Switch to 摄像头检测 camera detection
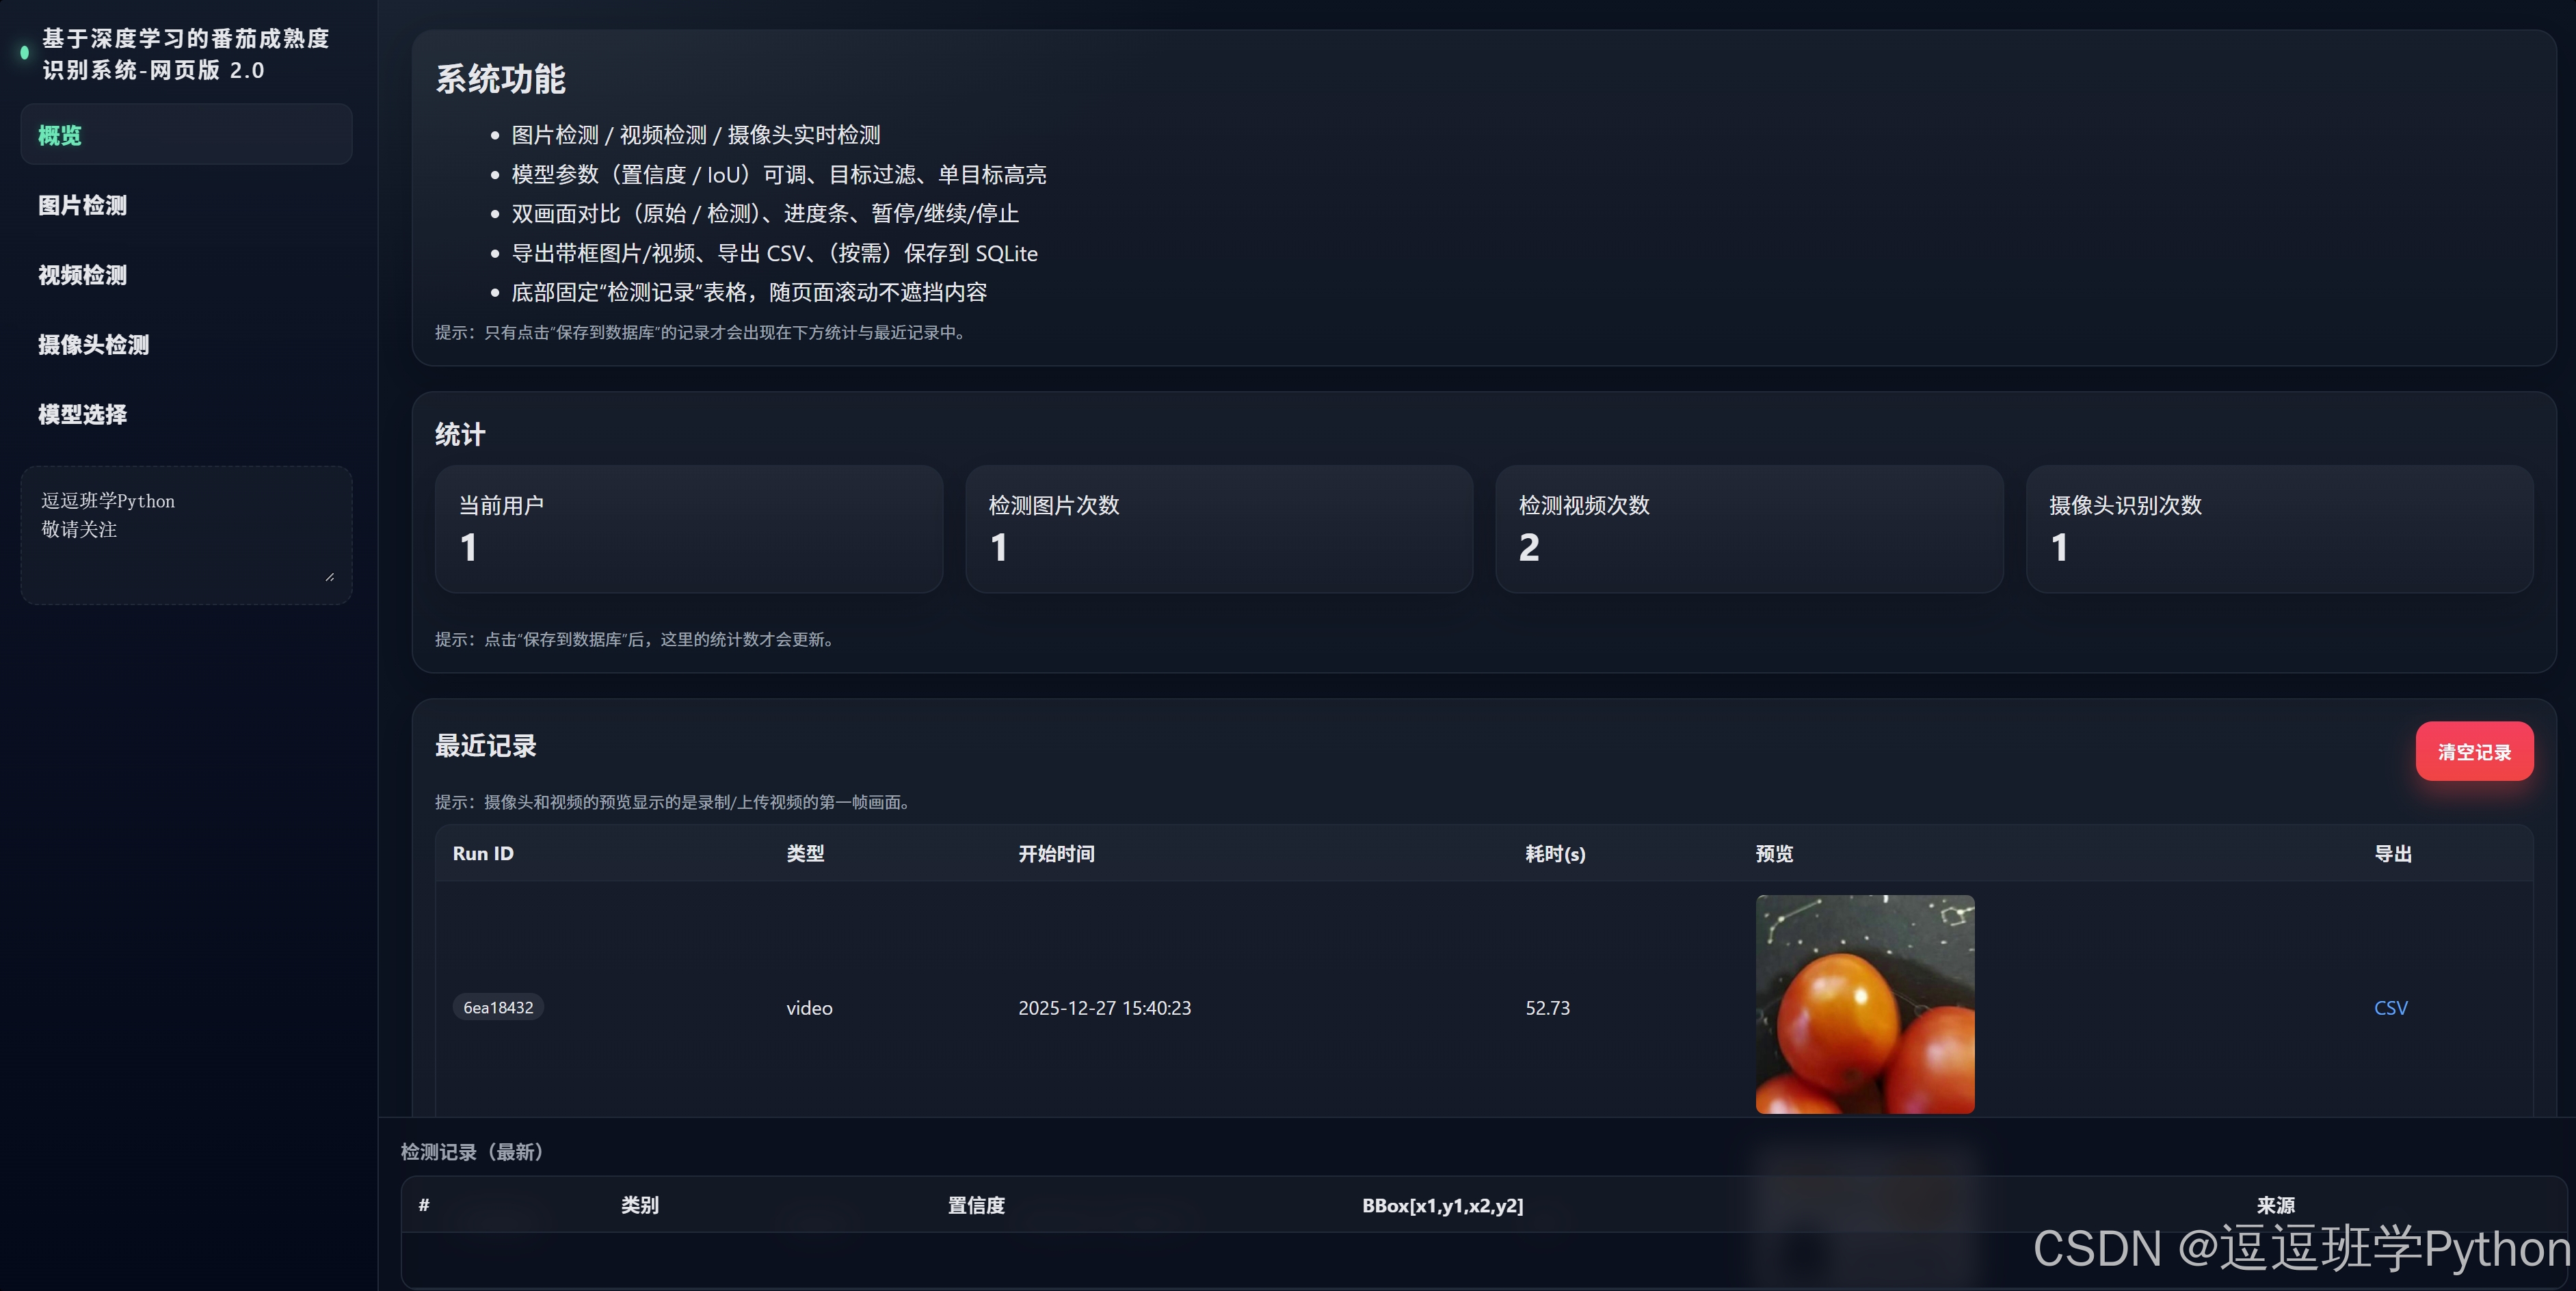 [94, 345]
